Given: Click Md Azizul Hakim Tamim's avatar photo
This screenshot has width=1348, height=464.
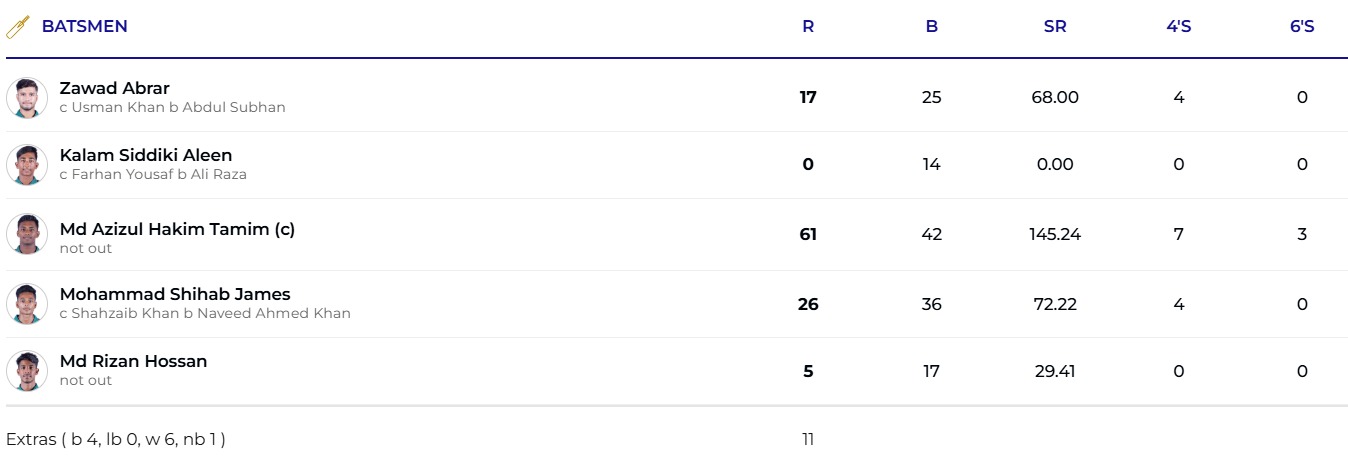Looking at the screenshot, I should (x=27, y=234).
